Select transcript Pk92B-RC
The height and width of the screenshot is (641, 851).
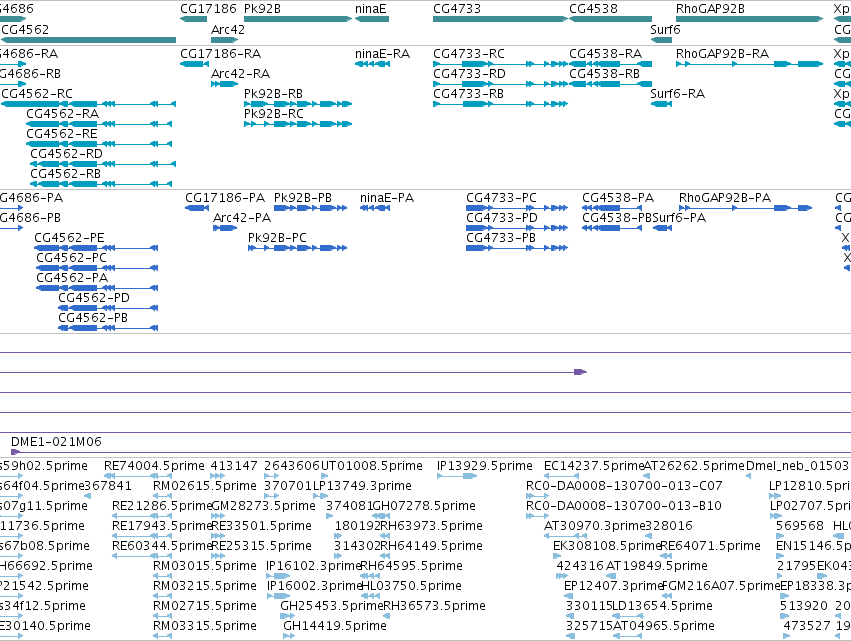(274, 114)
